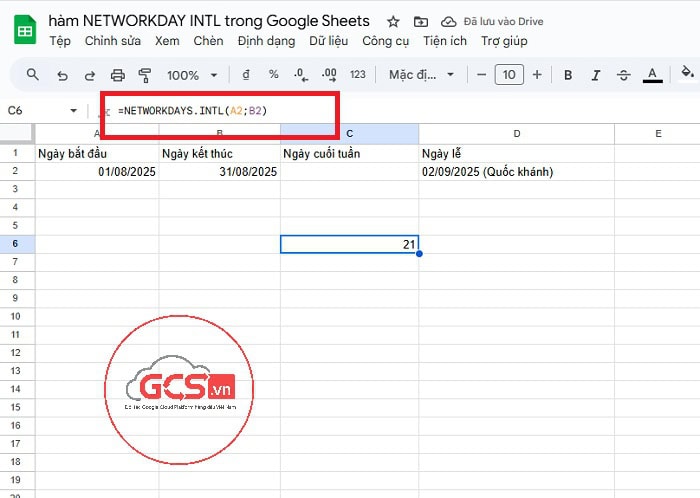Open the search menus magnifier tool

click(33, 75)
